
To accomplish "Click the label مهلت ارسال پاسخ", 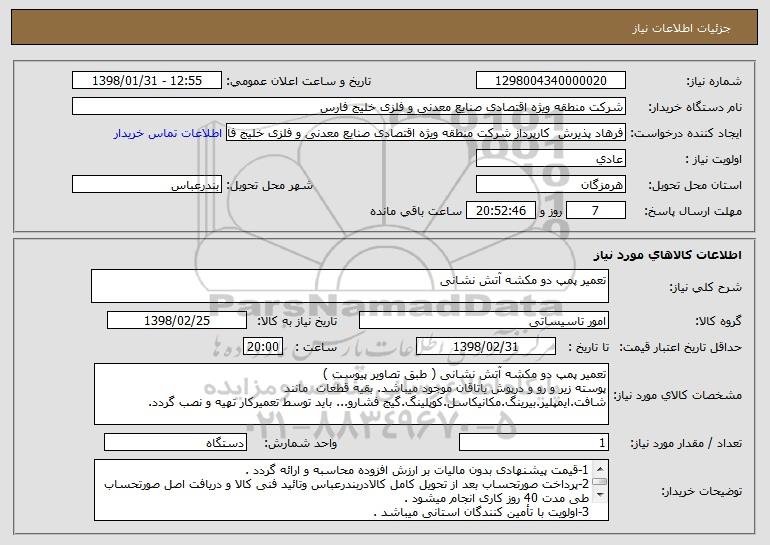I will (x=693, y=212).
